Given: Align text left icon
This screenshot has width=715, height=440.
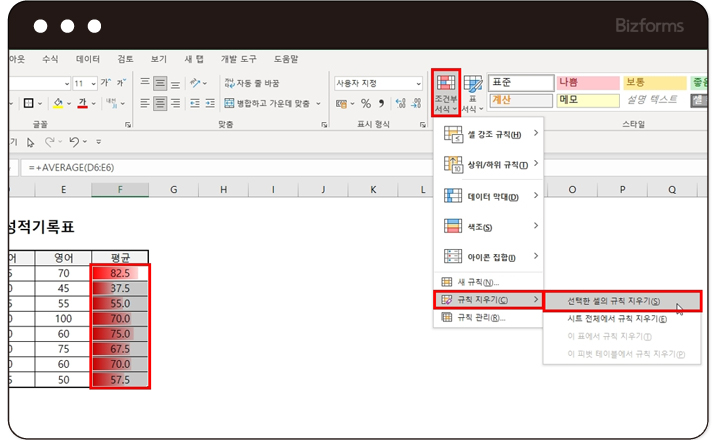Looking at the screenshot, I should [145, 104].
